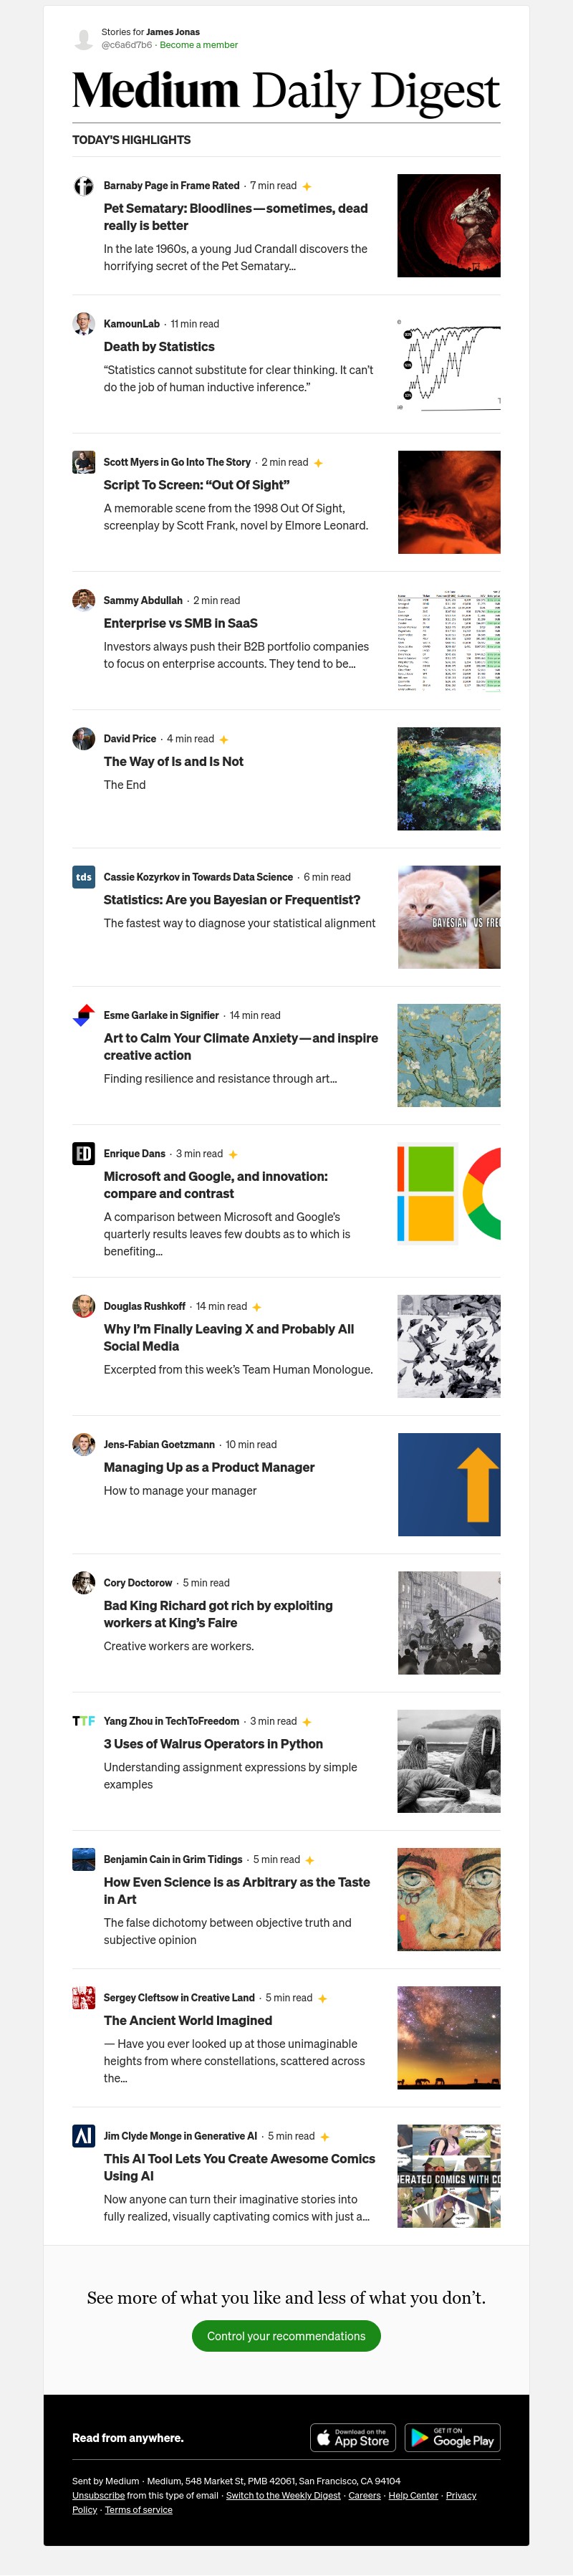Read Enterprise vs SMB in SaaS
Image resolution: width=573 pixels, height=2576 pixels.
coord(180,623)
